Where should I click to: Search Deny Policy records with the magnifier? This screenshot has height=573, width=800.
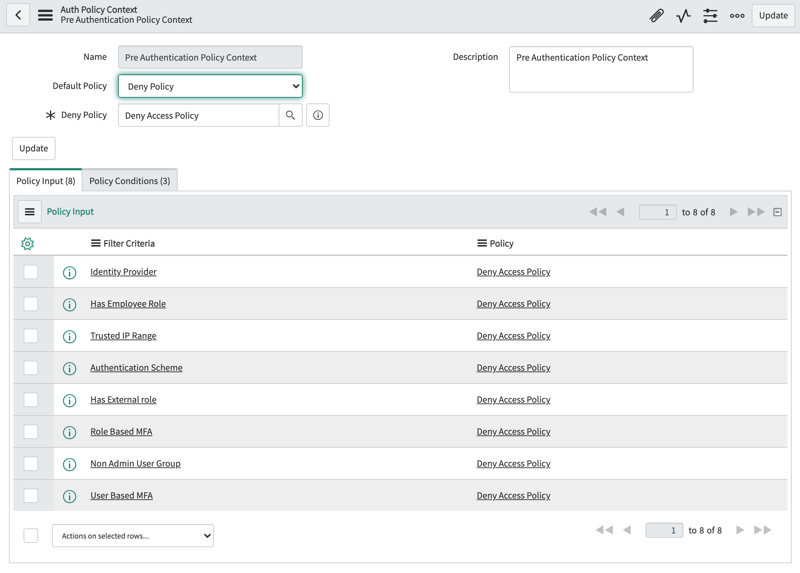point(290,115)
